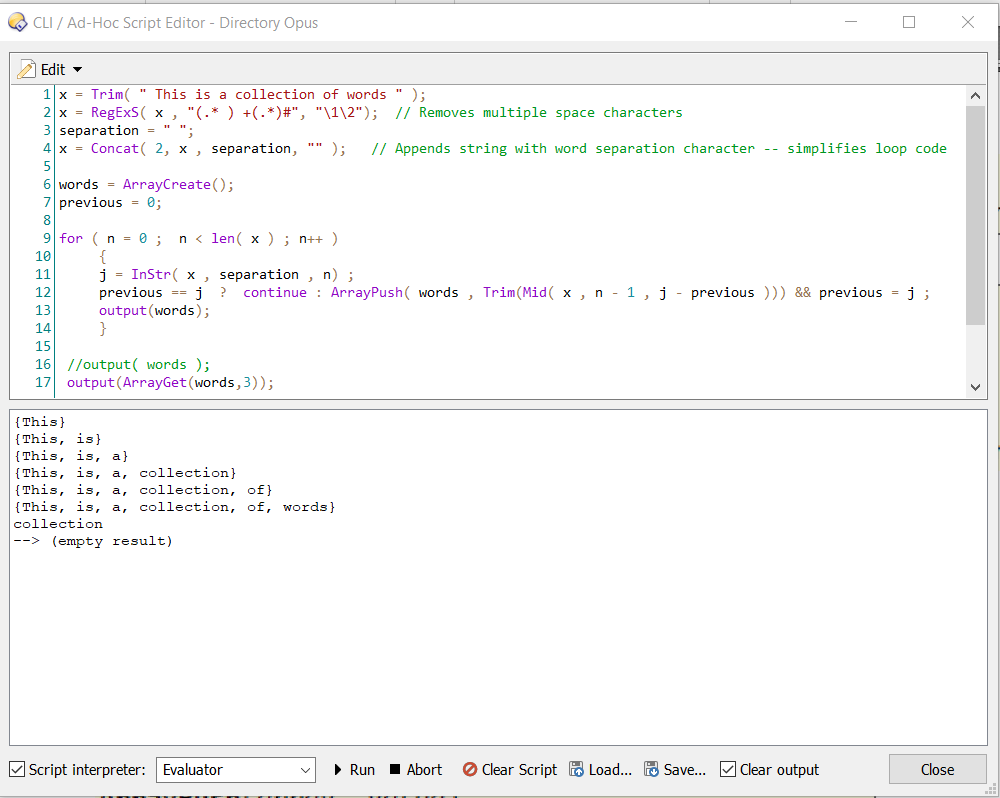The width and height of the screenshot is (1000, 798).
Task: Click the pencil icon beside Edit
Action: click(27, 69)
